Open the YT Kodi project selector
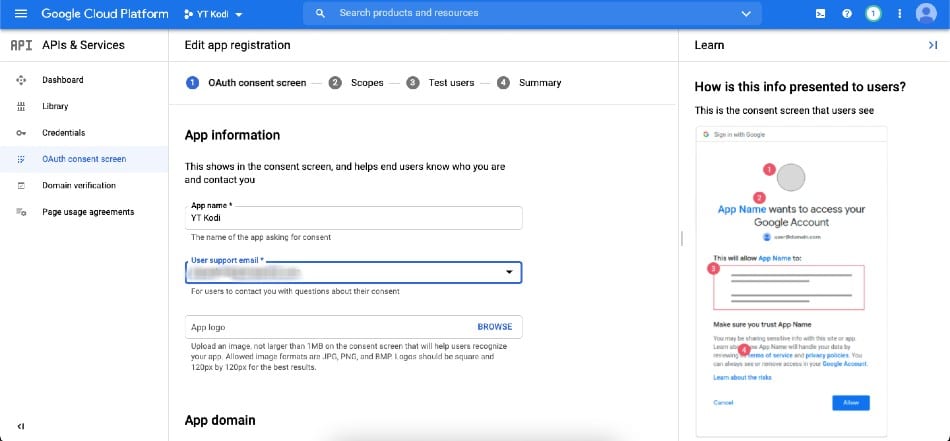This screenshot has width=950, height=441. (x=213, y=14)
